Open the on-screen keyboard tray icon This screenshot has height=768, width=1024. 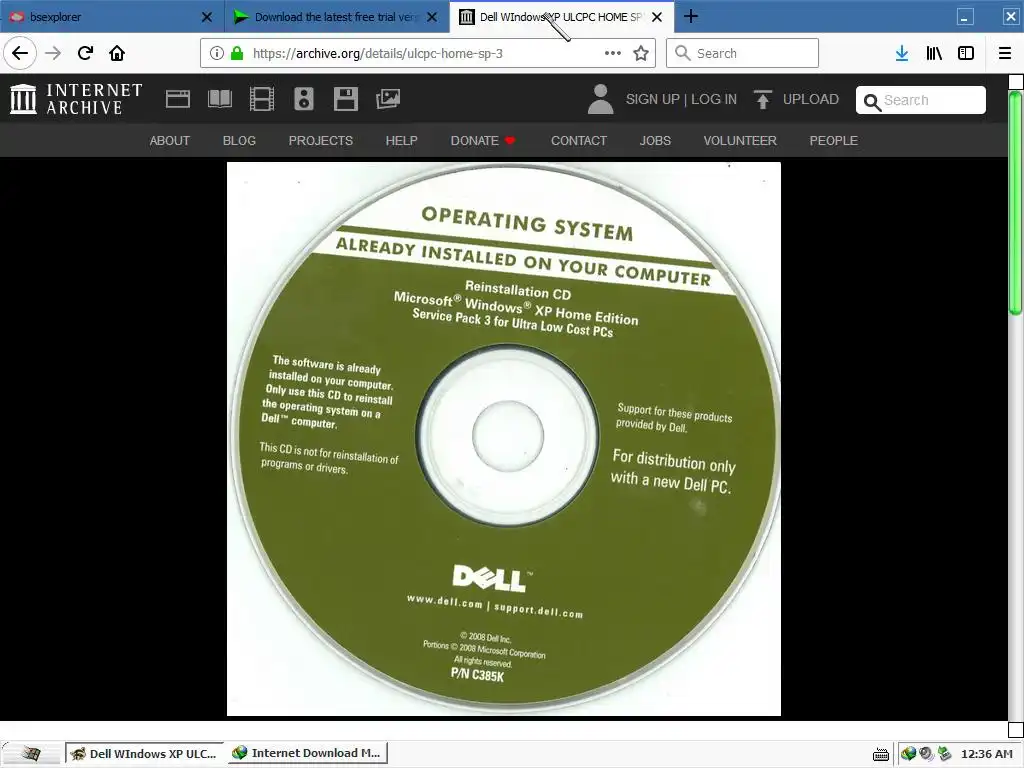coord(881,754)
